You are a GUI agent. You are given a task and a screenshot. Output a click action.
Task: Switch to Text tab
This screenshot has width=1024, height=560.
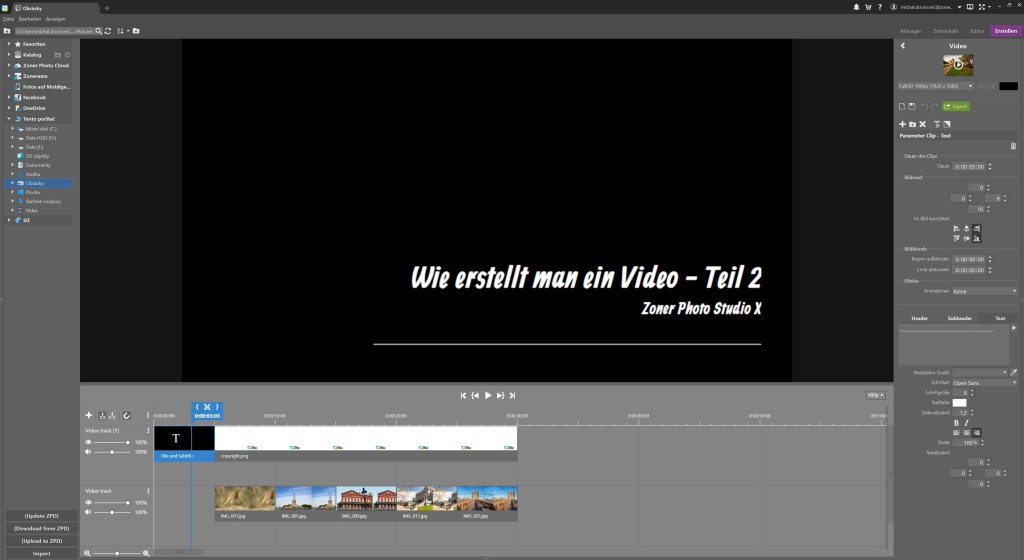pyautogui.click(x=1000, y=318)
